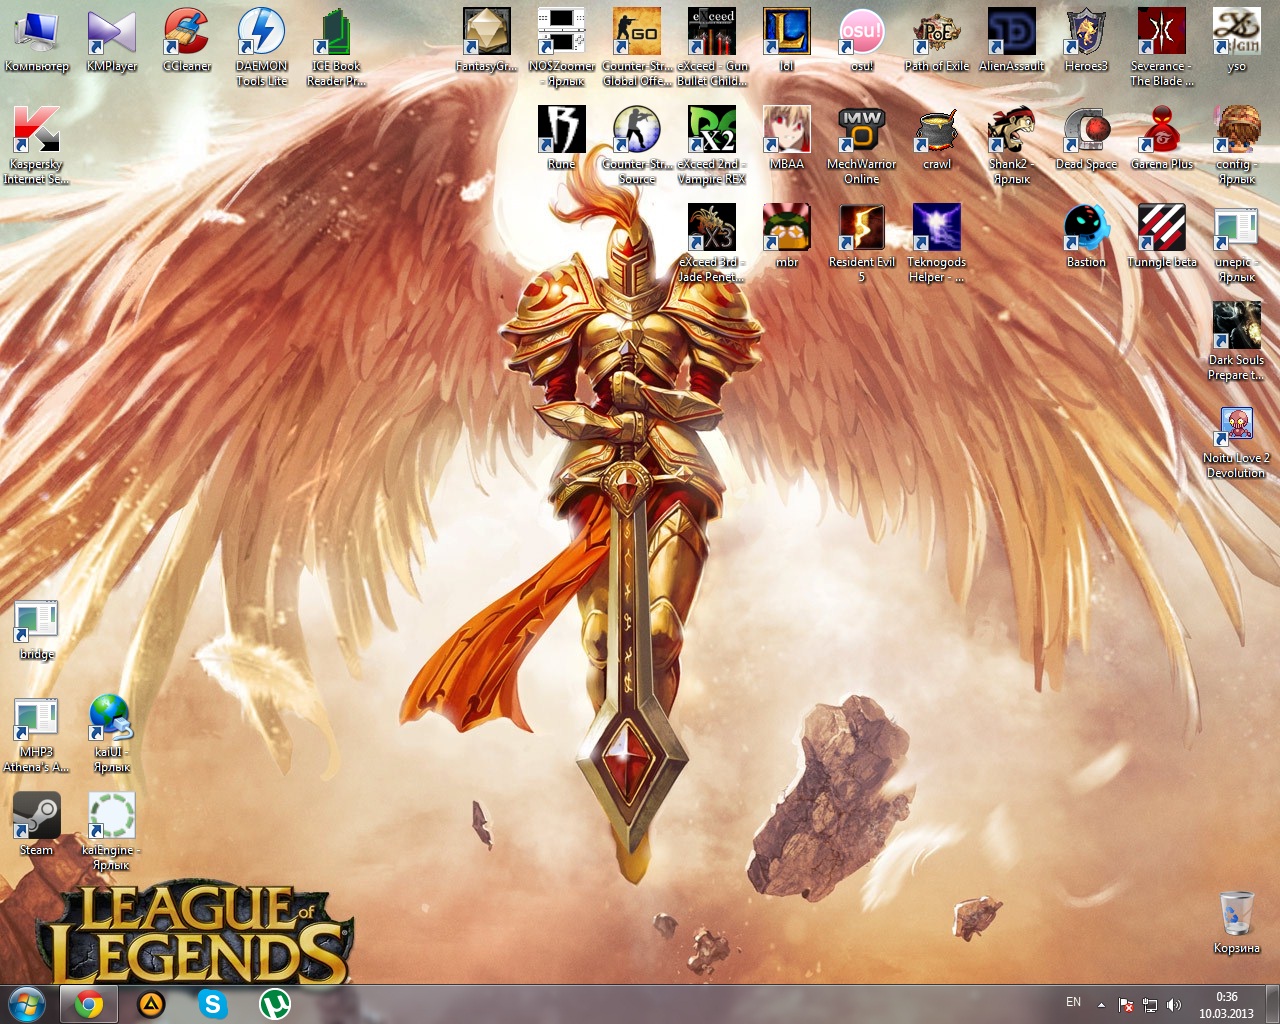Click the taskbar clock showing 0:36
Viewport: 1280px width, 1024px height.
click(x=1226, y=1005)
